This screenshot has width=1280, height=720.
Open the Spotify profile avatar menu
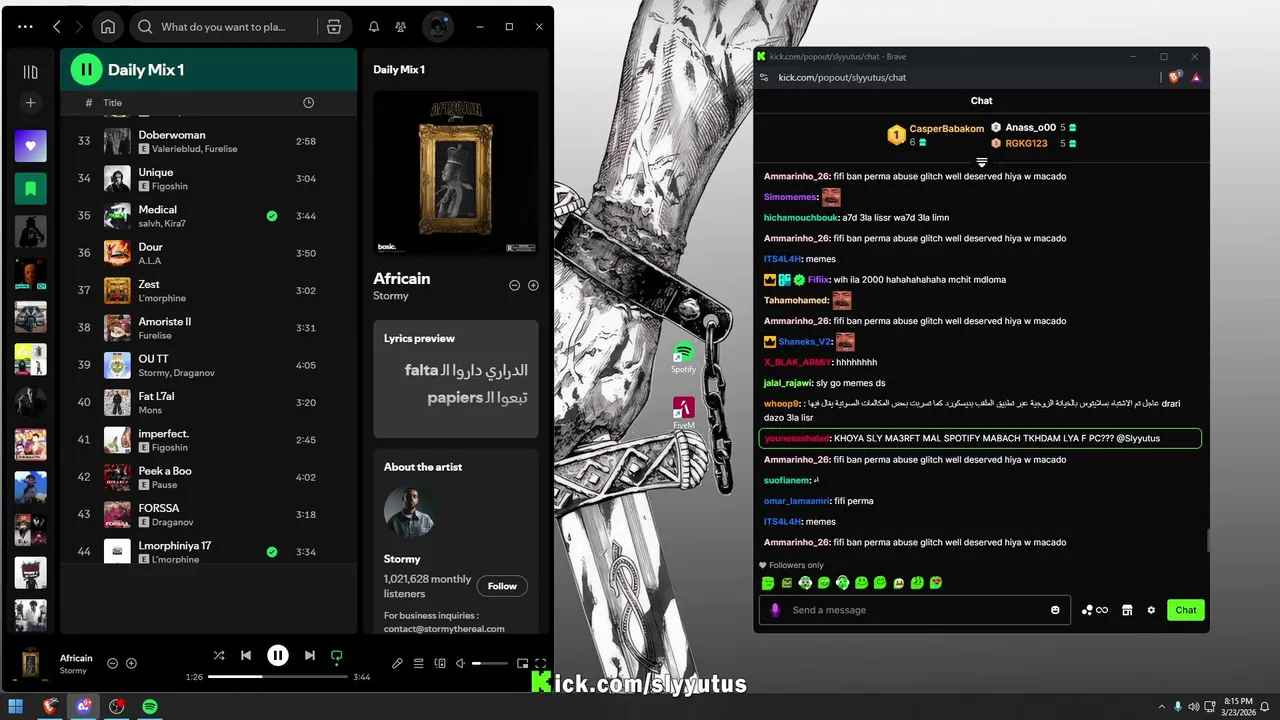tap(437, 27)
